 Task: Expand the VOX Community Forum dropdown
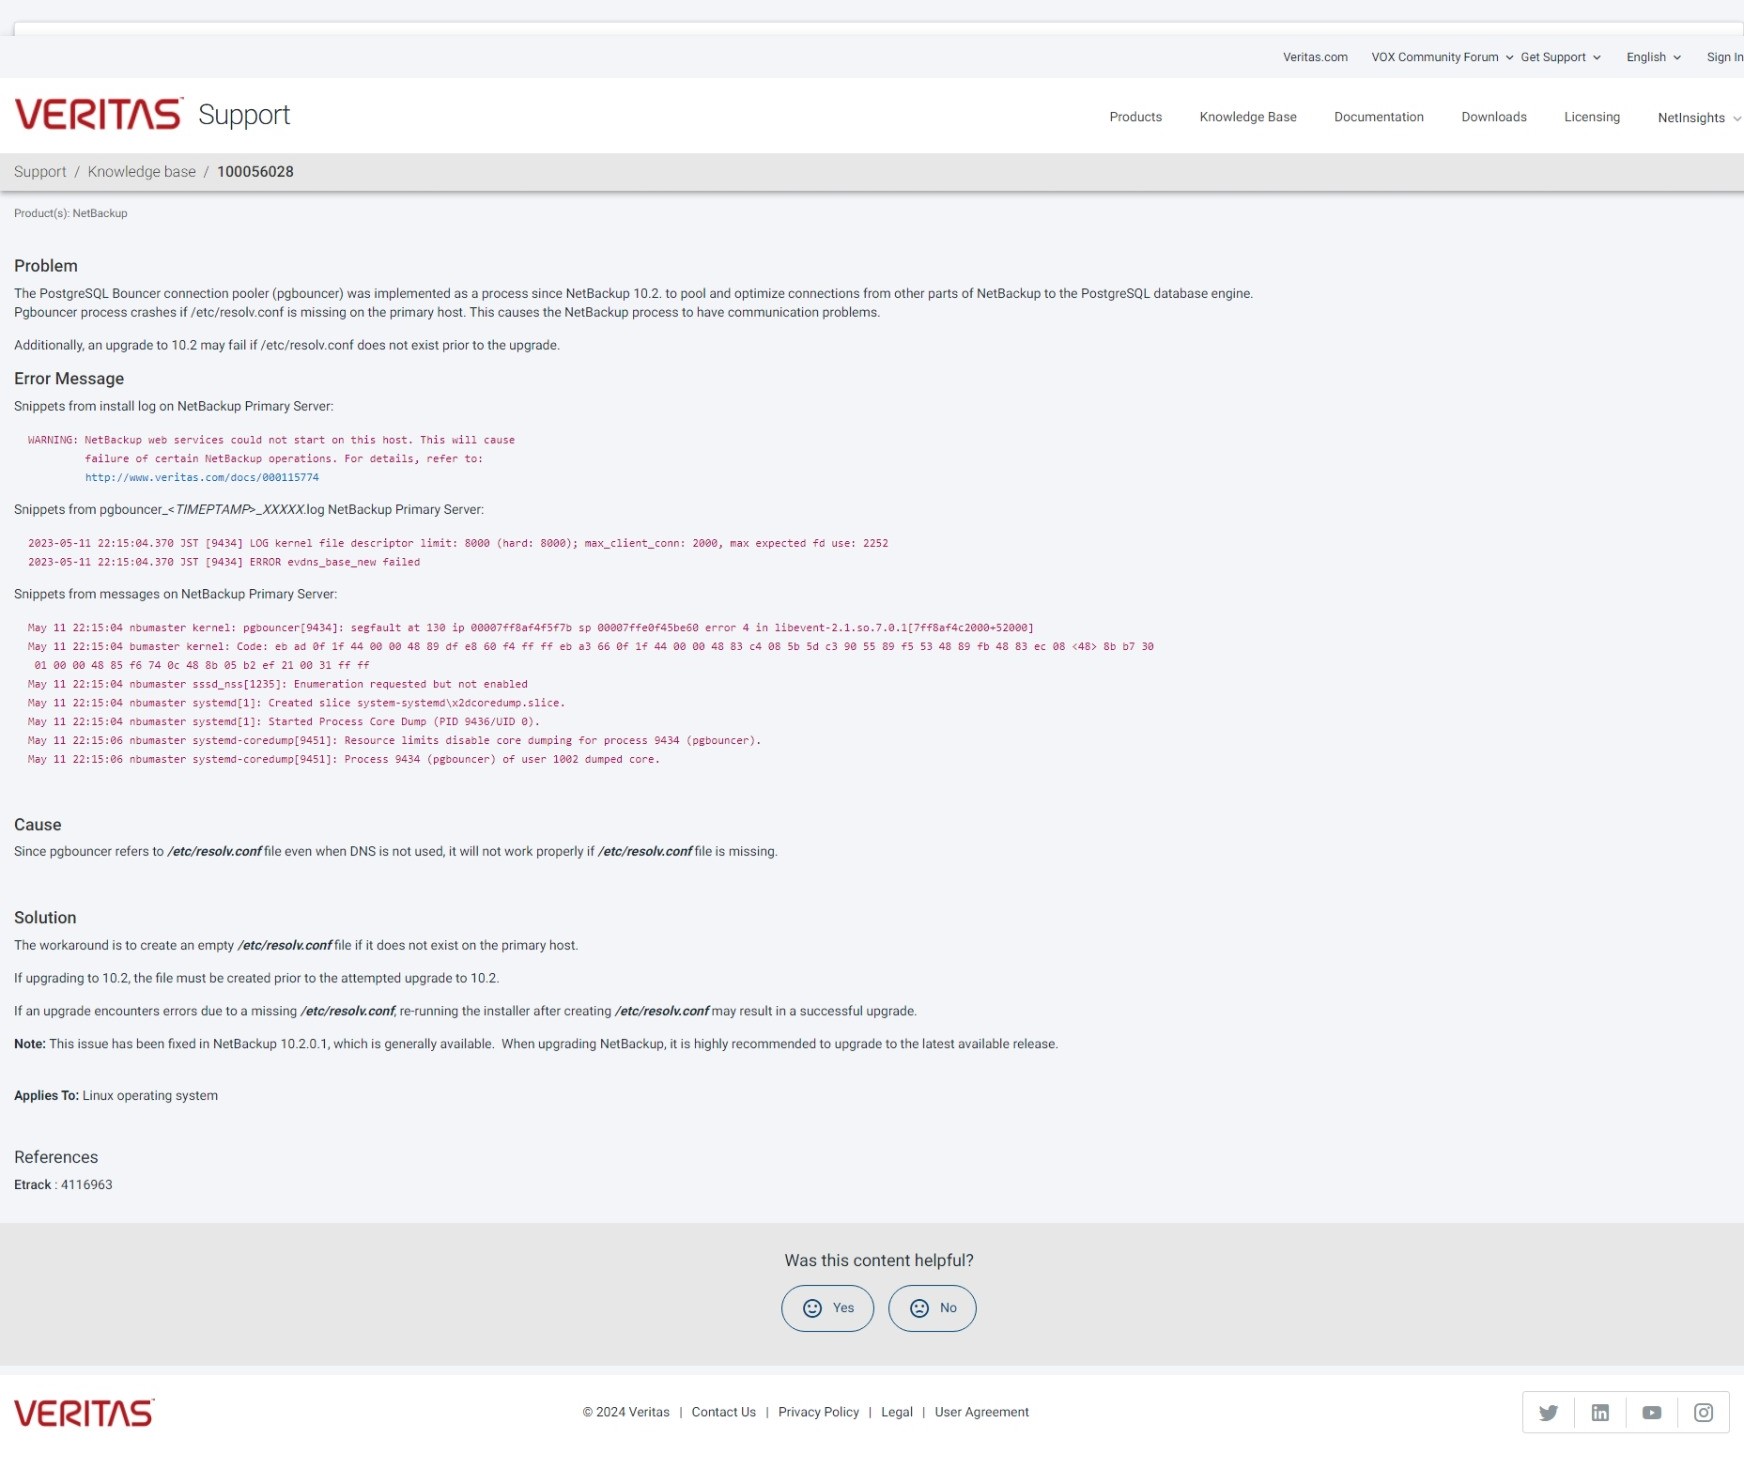coord(1442,57)
